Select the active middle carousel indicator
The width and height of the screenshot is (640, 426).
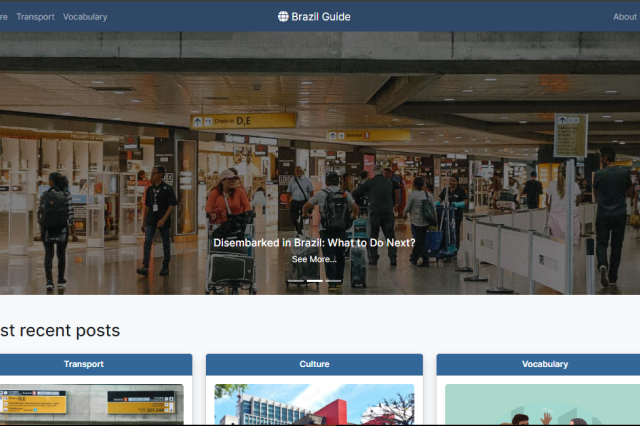click(x=315, y=281)
